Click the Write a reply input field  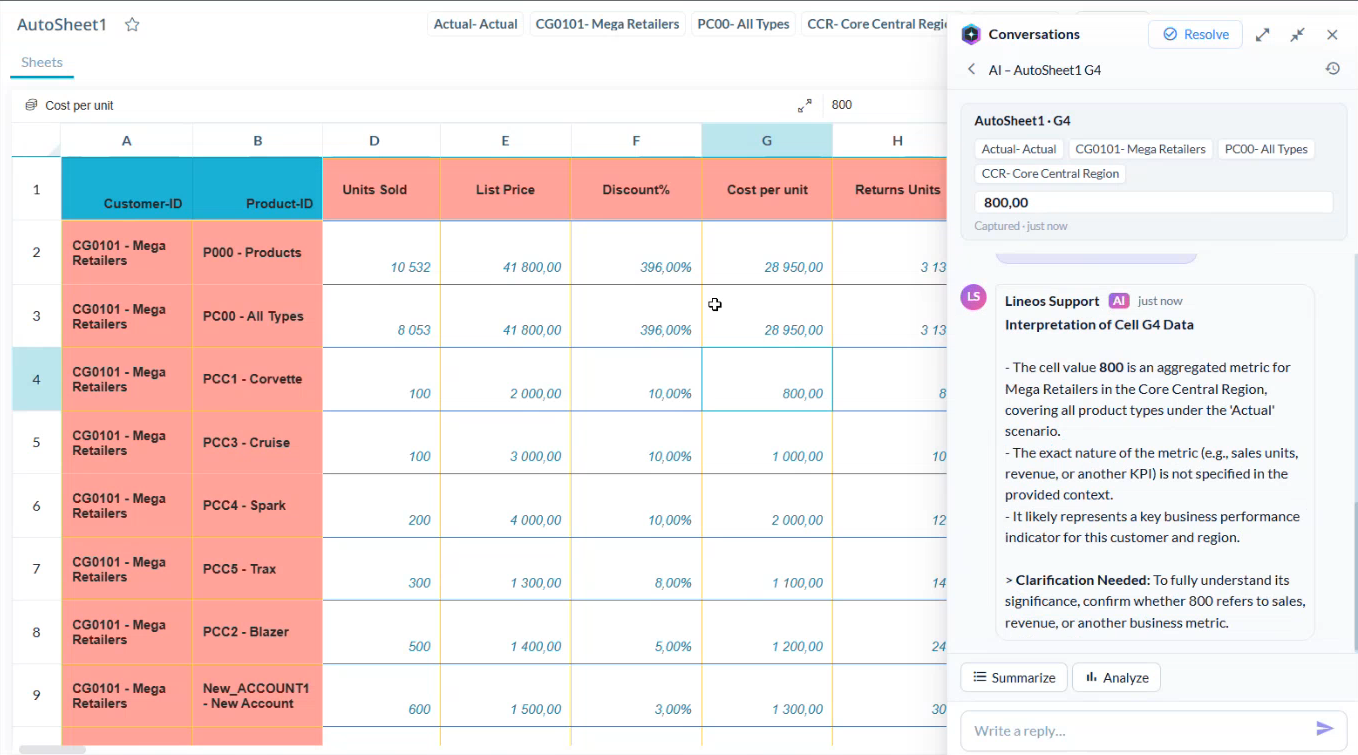coord(1137,730)
